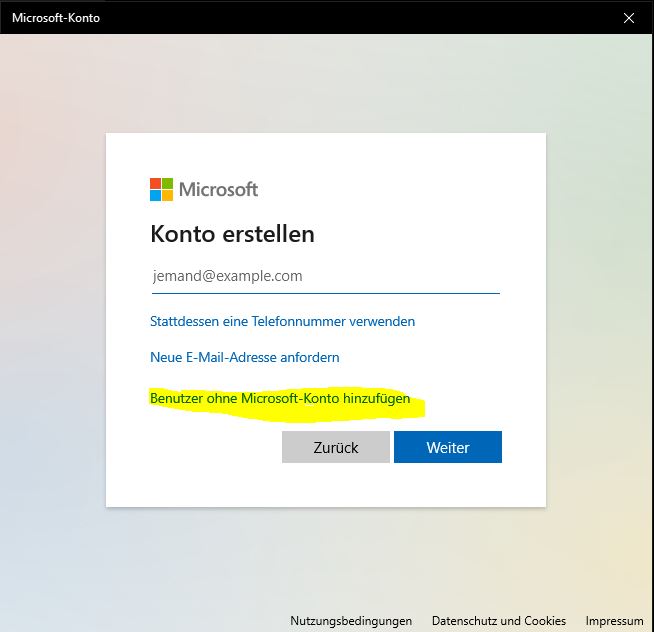Select 'Benutzer ohne Microsoft-Konto hinzufügen'
The image size is (654, 632).
[x=280, y=398]
